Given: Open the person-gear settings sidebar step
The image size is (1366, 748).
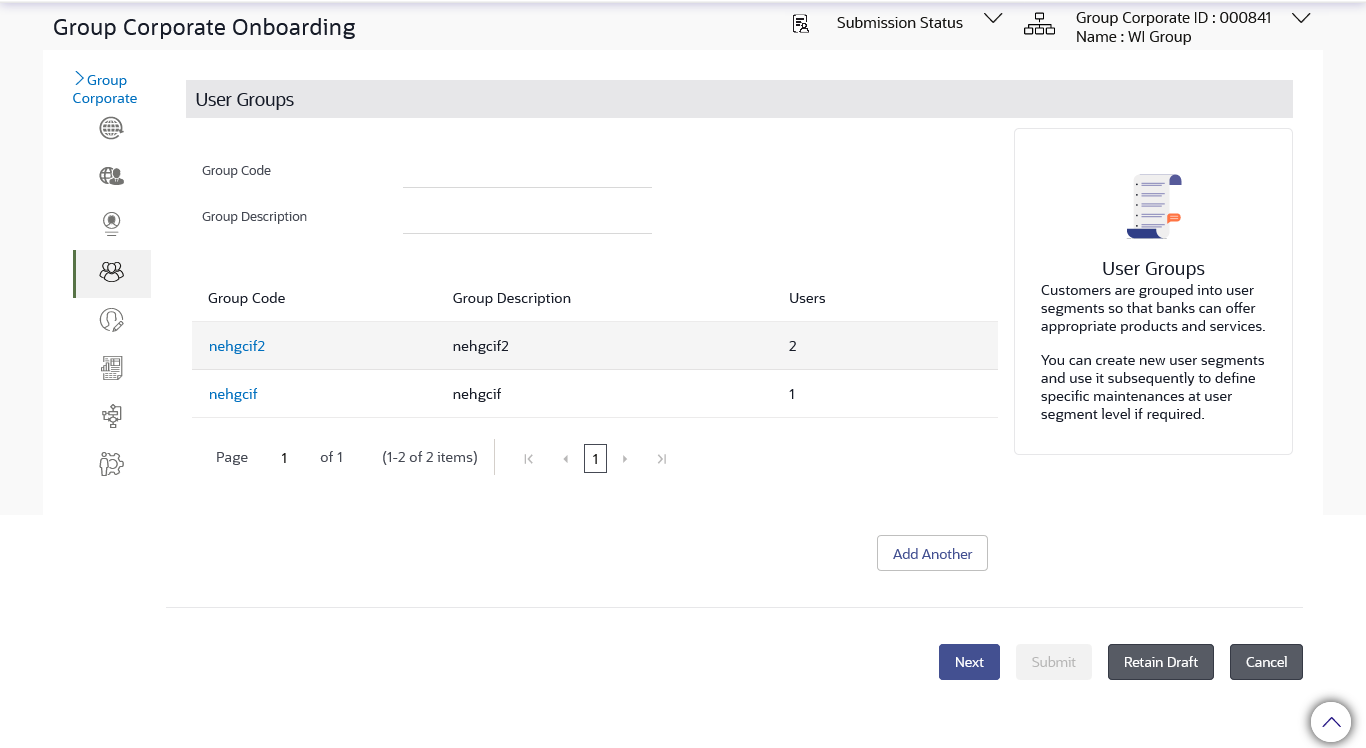Looking at the screenshot, I should coord(111,463).
